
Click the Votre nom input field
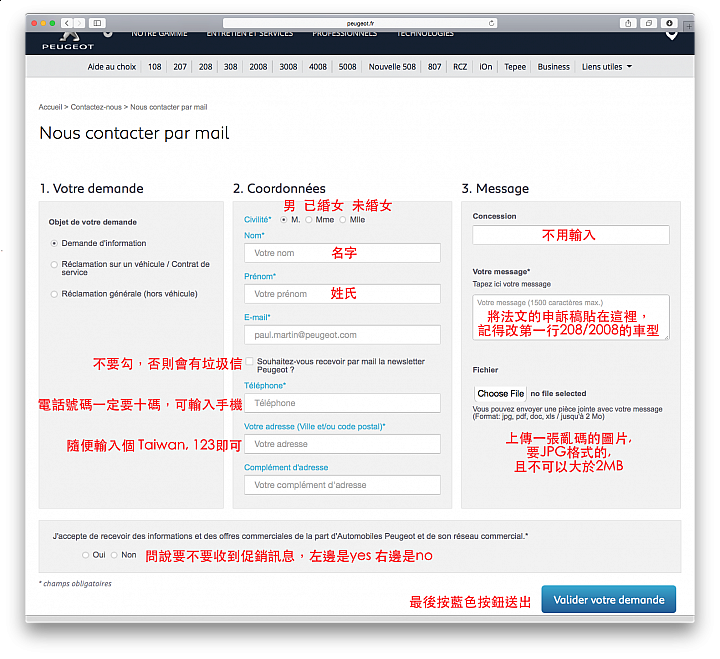pos(342,253)
